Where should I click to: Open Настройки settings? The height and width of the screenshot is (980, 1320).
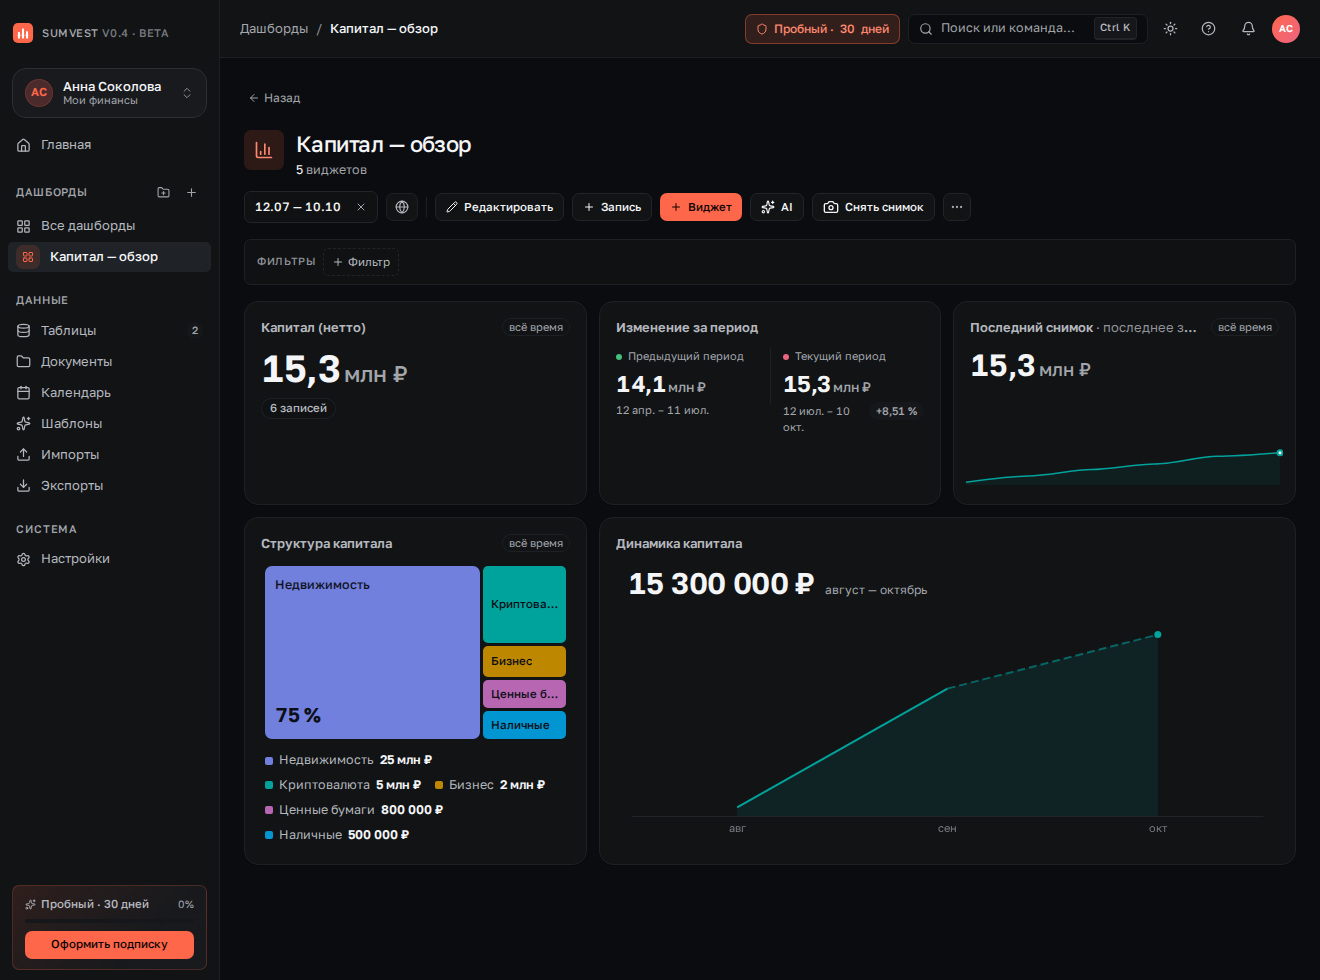click(x=109, y=559)
